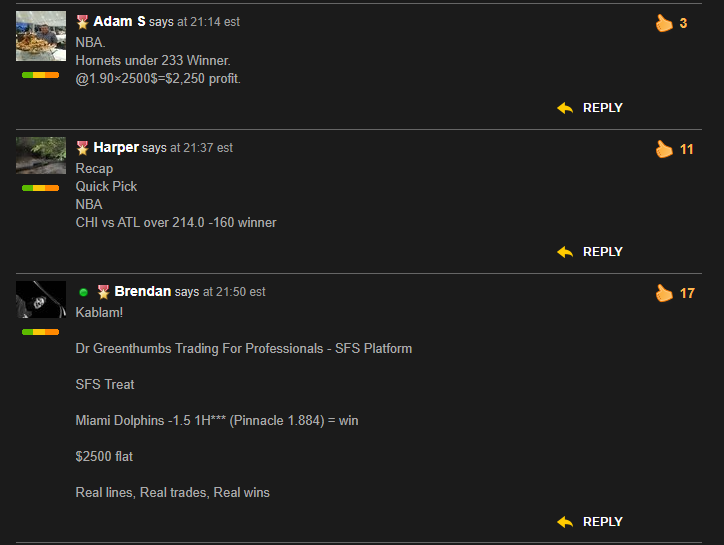The image size is (724, 545).
Task: Open Harper's avatar picture
Action: (x=41, y=156)
